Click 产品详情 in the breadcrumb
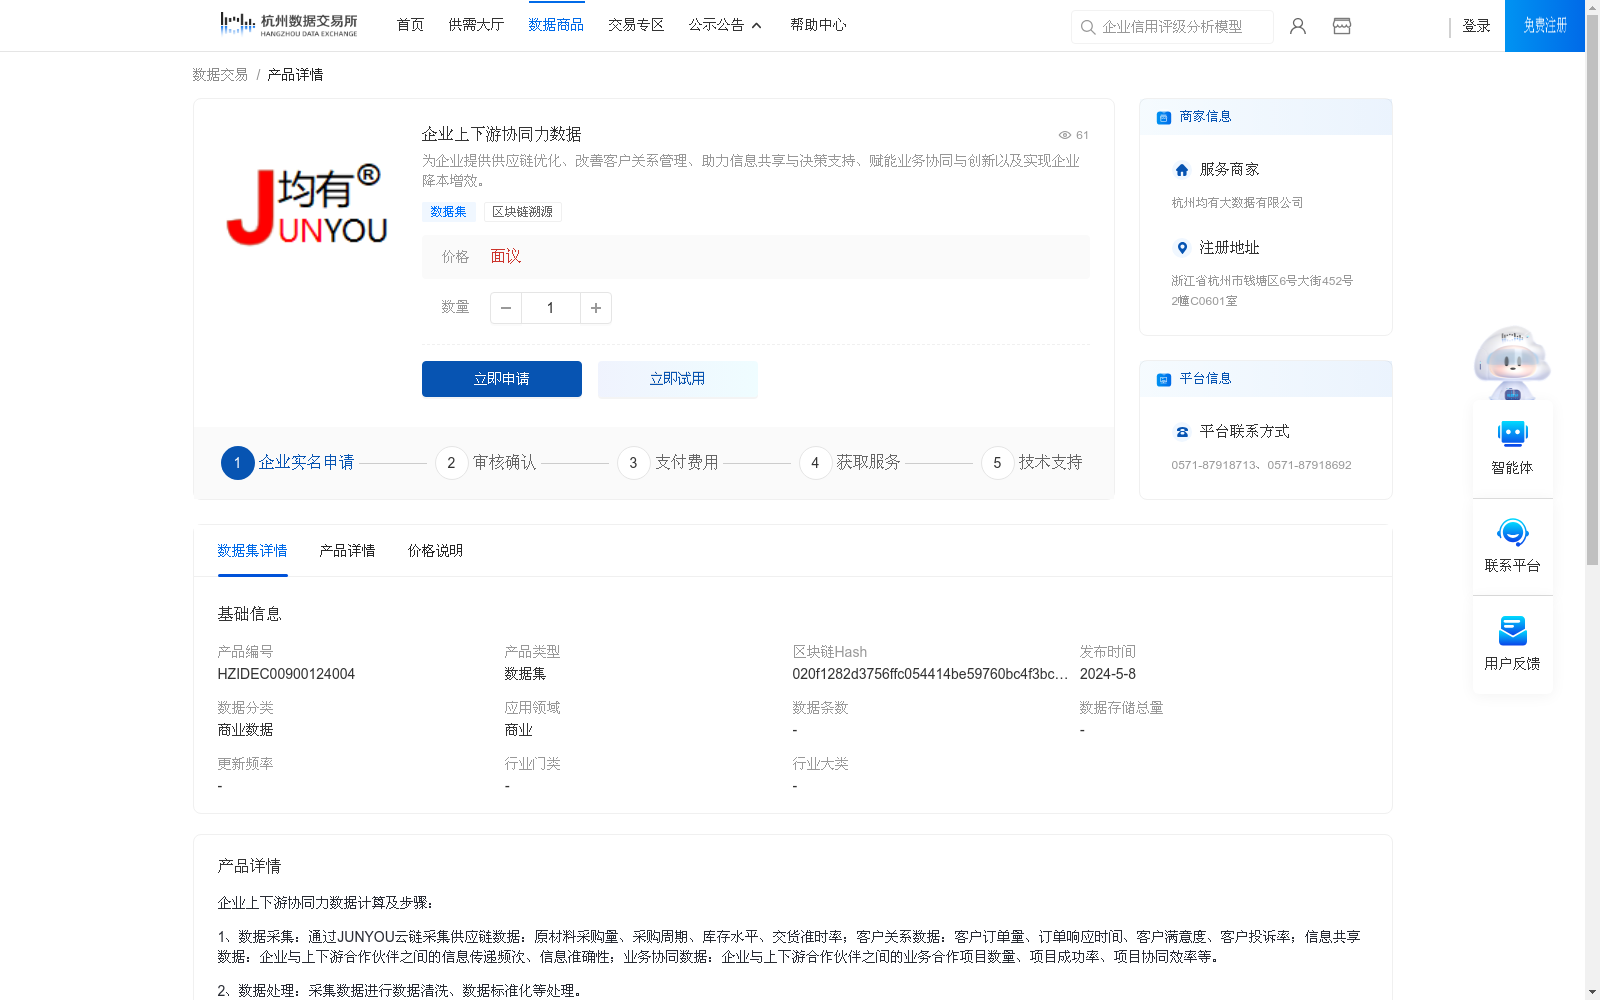Viewport: 1600px width, 1000px height. 295,75
